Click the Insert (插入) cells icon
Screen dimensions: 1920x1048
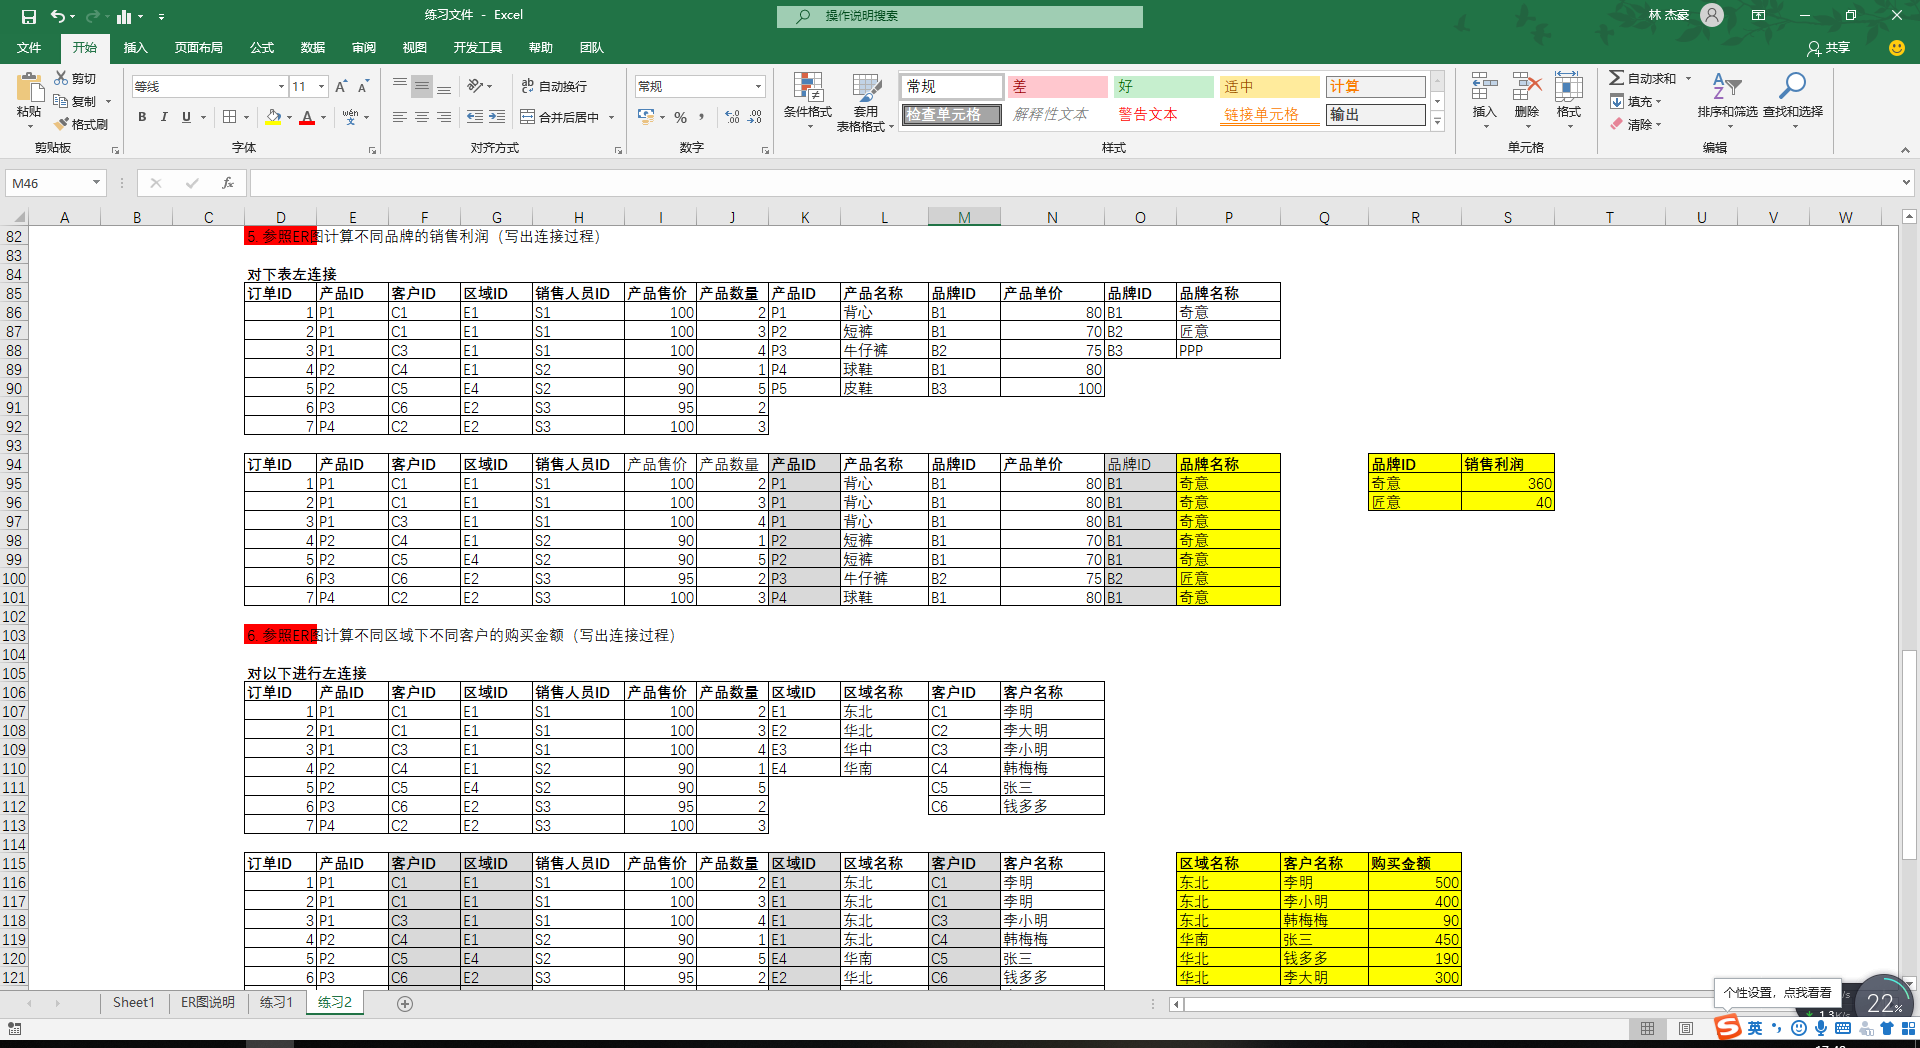tap(1485, 86)
